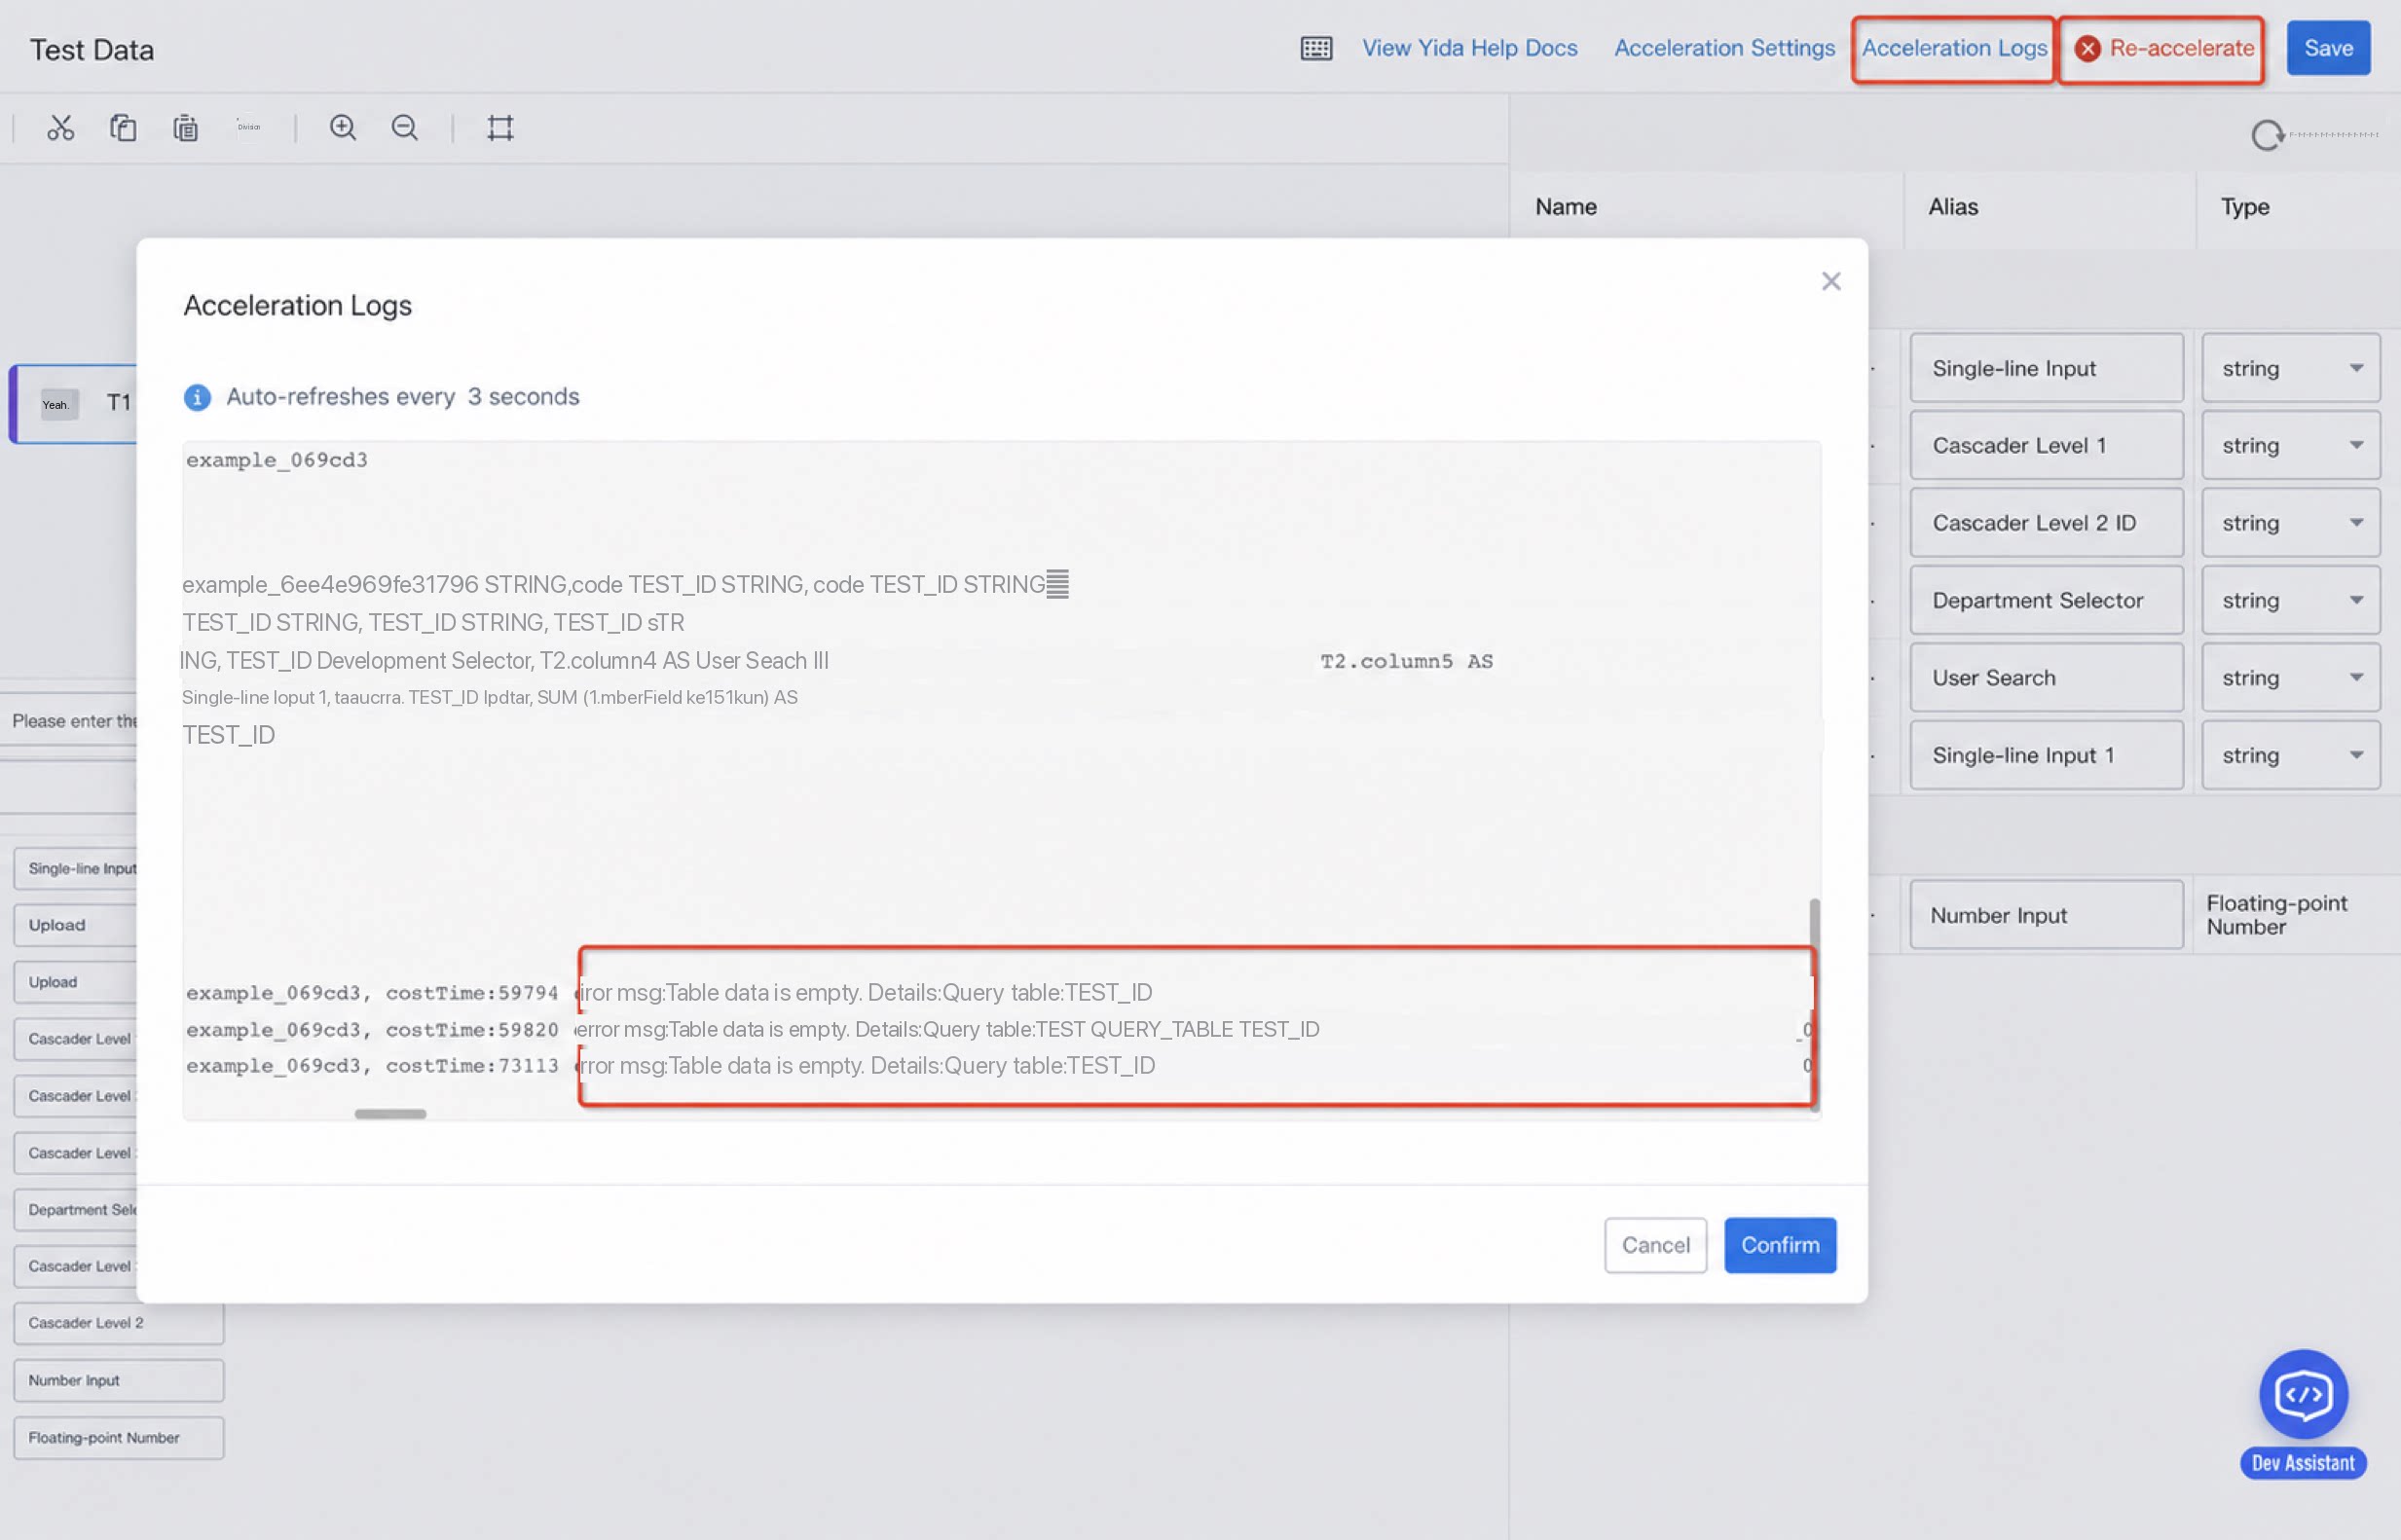Close the Acceleration Logs dialog
Screen dimensions: 2401x1540
click(1830, 282)
